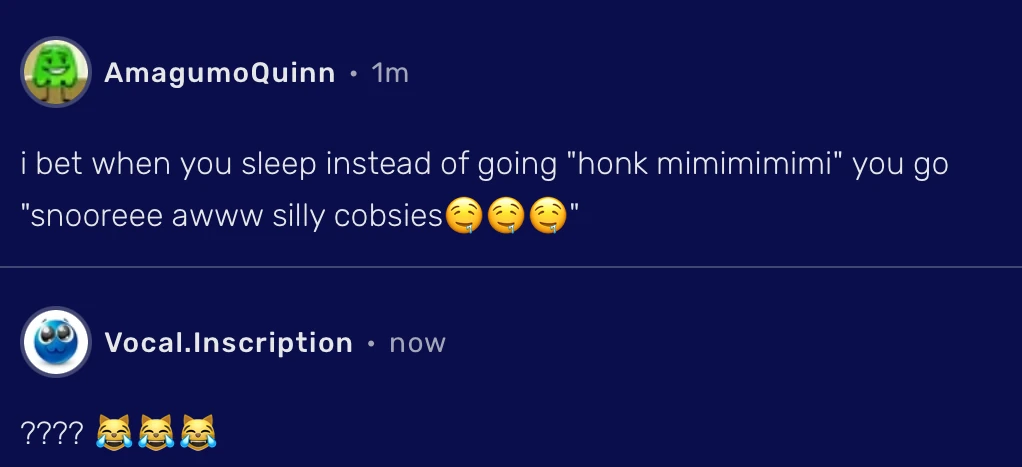Click the first drooling face emoji
This screenshot has height=467, width=1022.
click(461, 218)
